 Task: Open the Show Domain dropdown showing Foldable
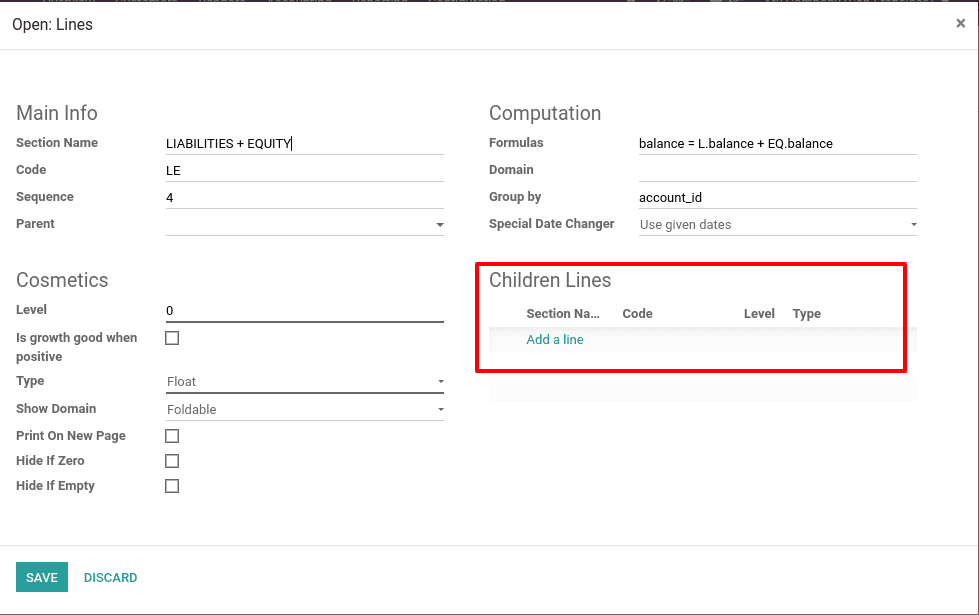click(x=305, y=410)
